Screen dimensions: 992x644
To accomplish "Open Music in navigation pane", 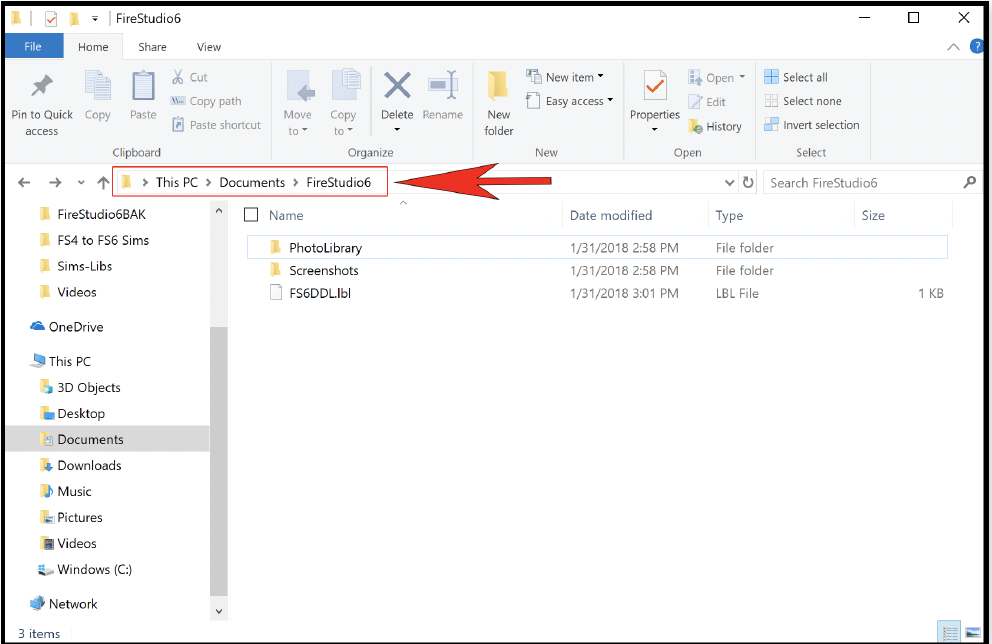I will 75,492.
